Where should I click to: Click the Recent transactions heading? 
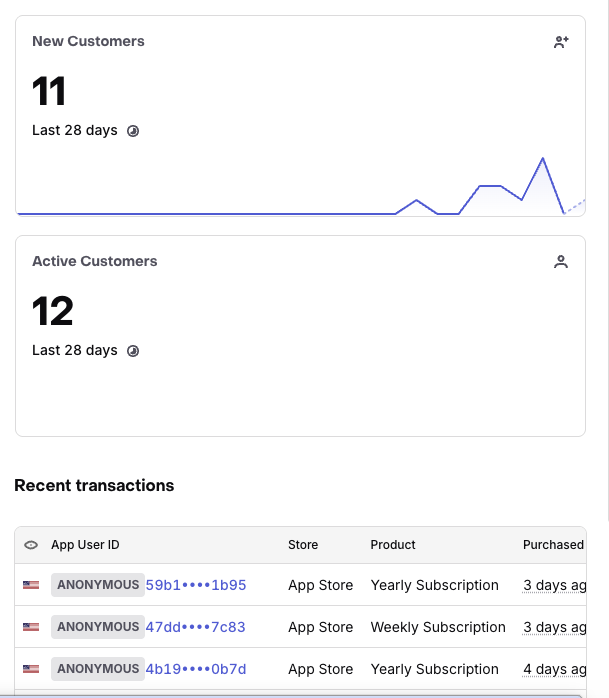point(94,485)
